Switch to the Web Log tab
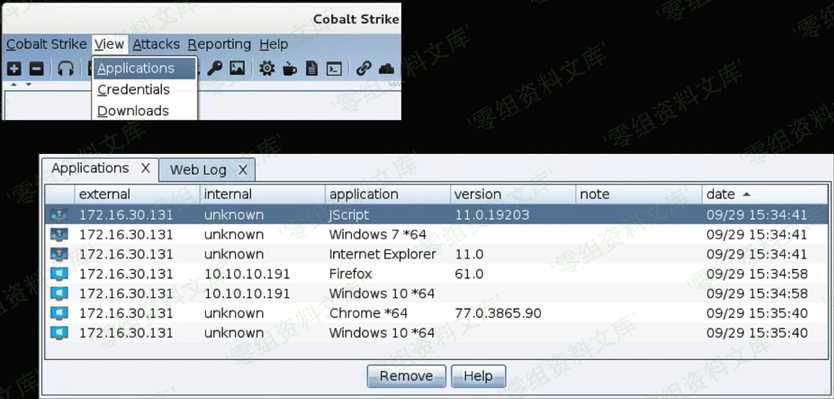This screenshot has height=399, width=834. [x=198, y=170]
